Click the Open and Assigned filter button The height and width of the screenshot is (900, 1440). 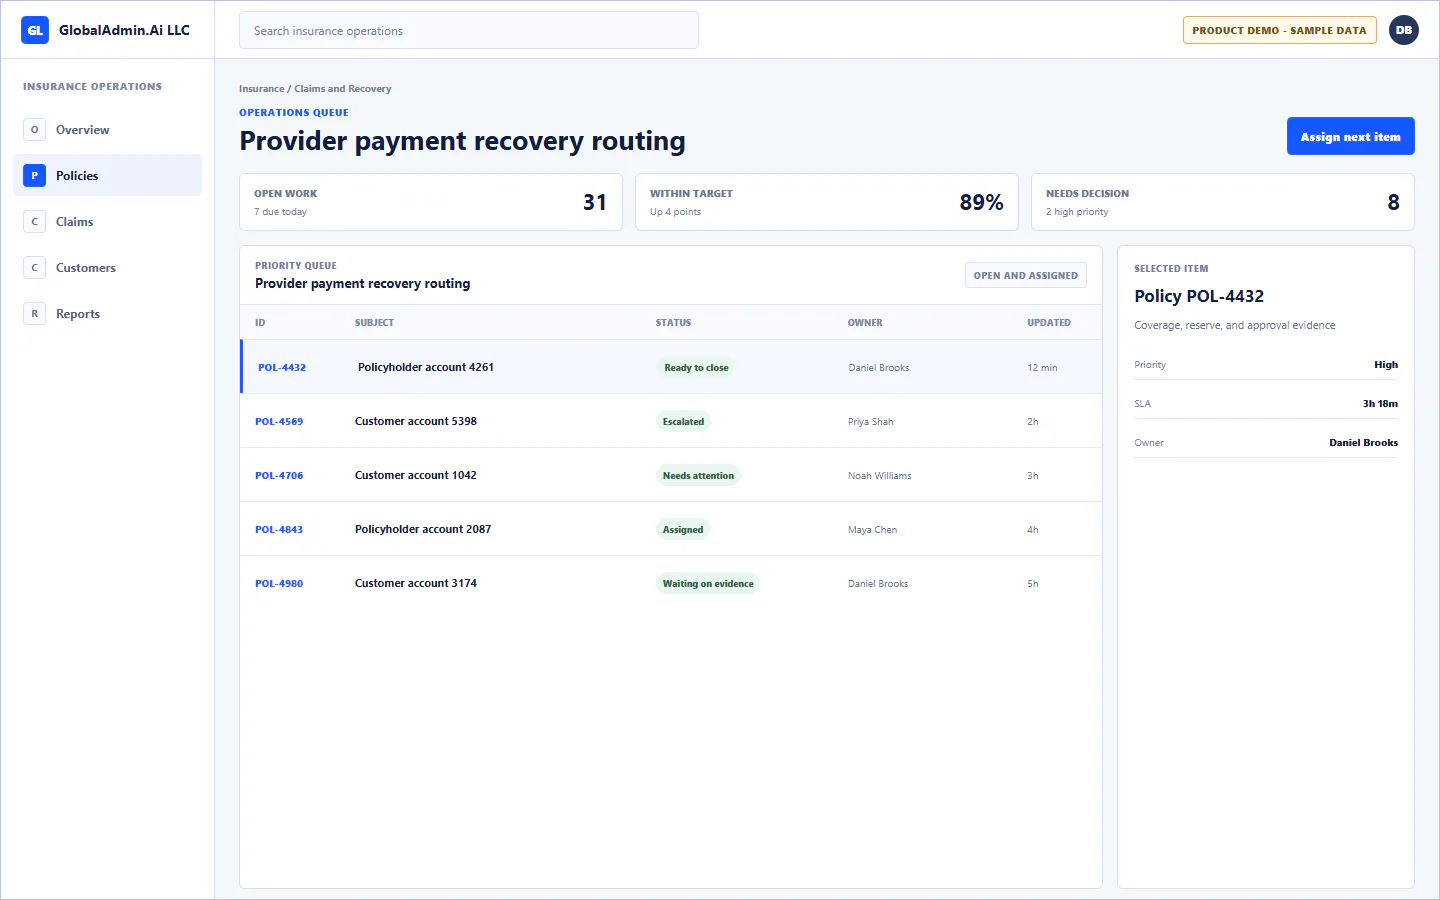click(x=1025, y=276)
